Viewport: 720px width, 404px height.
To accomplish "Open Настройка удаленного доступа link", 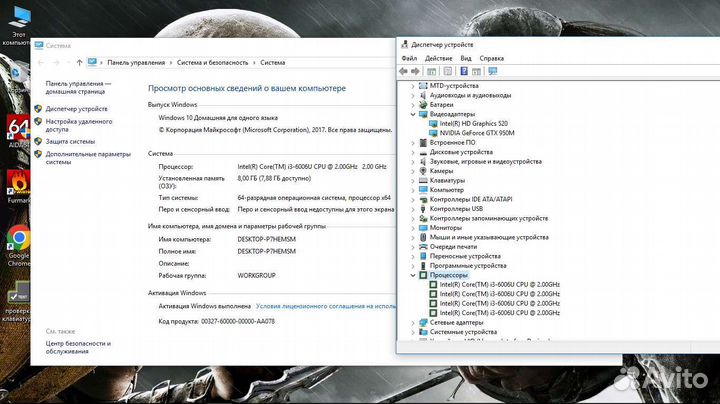I will 79,125.
